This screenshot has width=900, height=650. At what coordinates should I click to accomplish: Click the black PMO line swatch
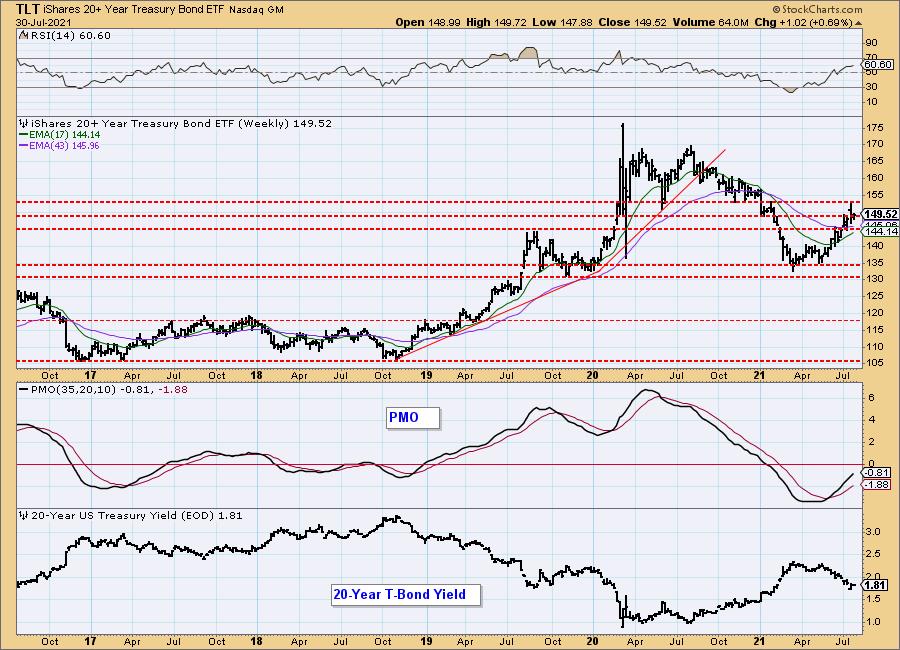point(24,389)
